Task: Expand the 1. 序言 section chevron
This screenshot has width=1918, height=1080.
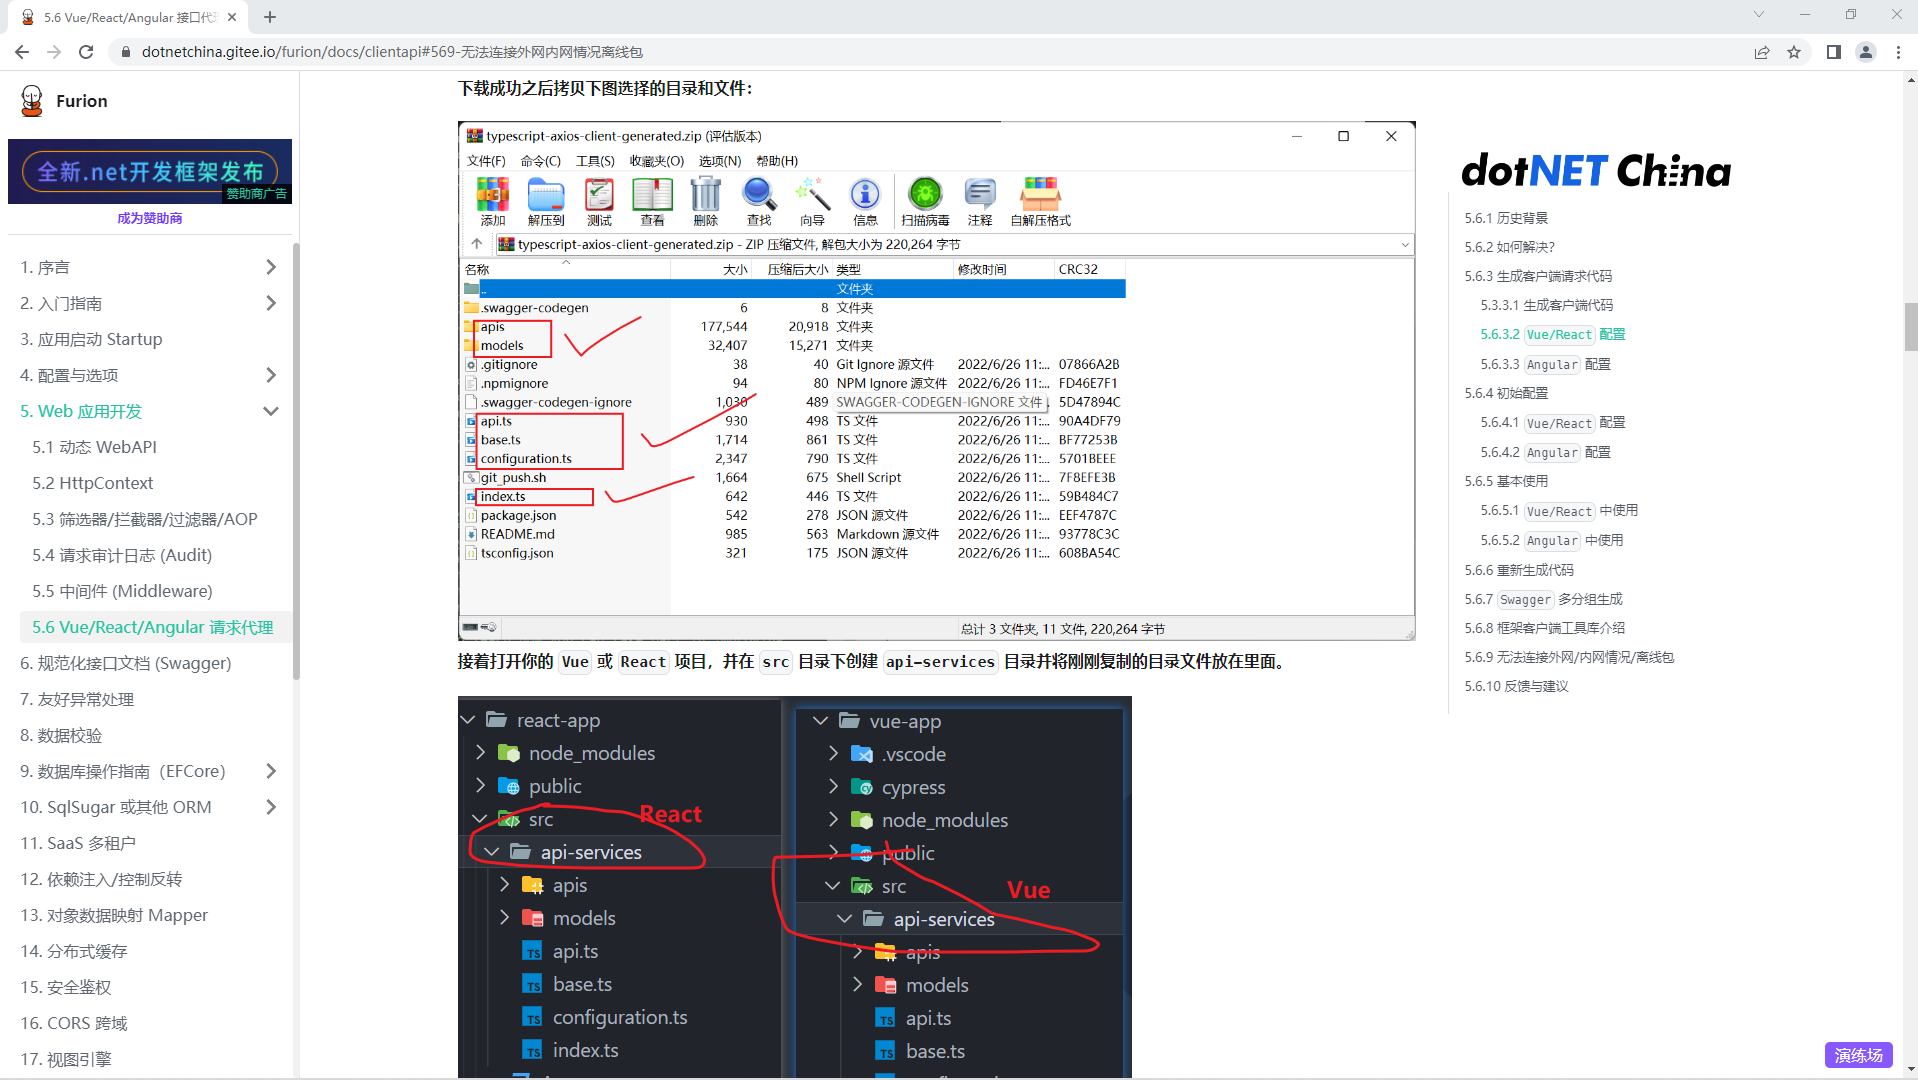Action: [271, 267]
